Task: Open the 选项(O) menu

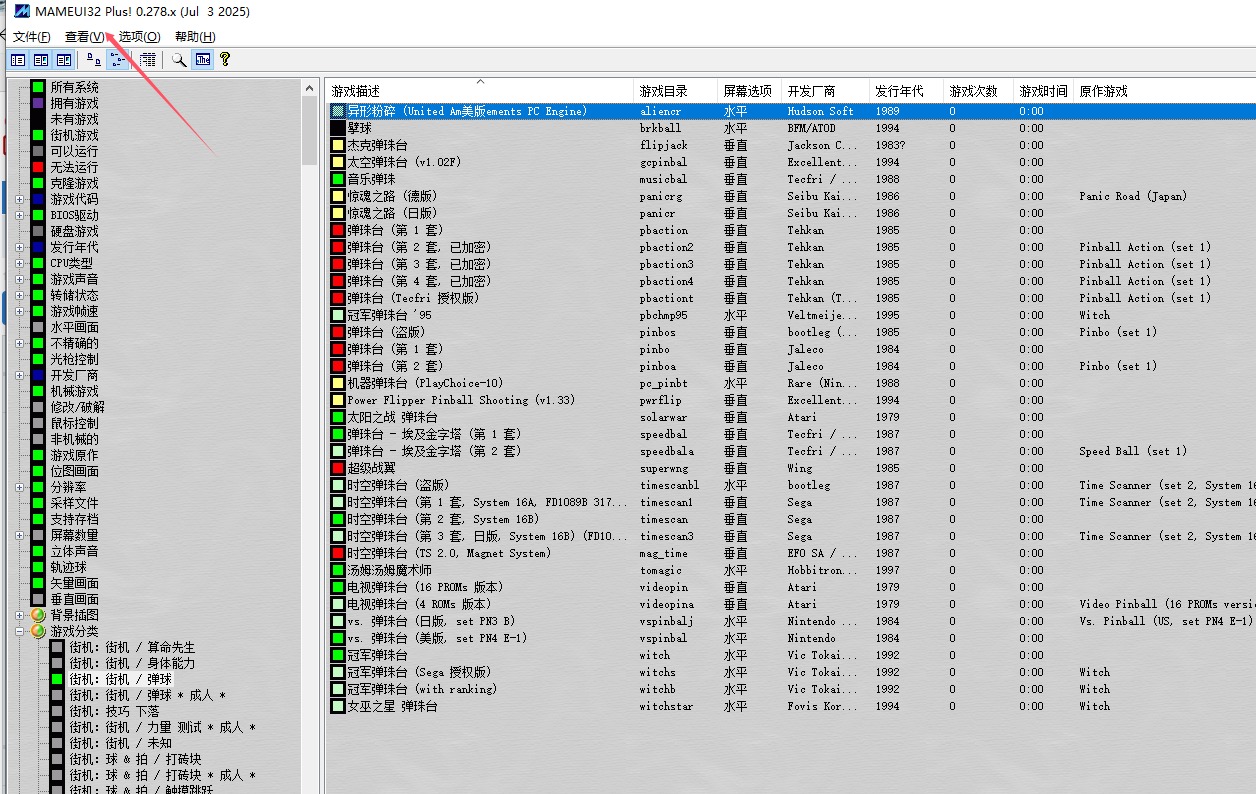Action: point(139,37)
